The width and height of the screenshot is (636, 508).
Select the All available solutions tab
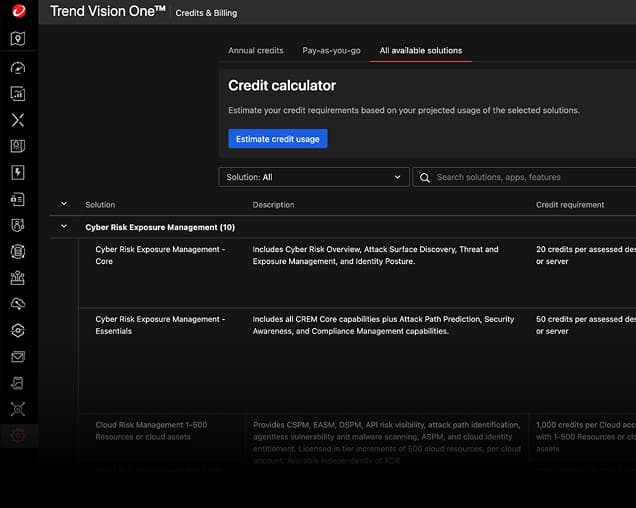[x=420, y=50]
